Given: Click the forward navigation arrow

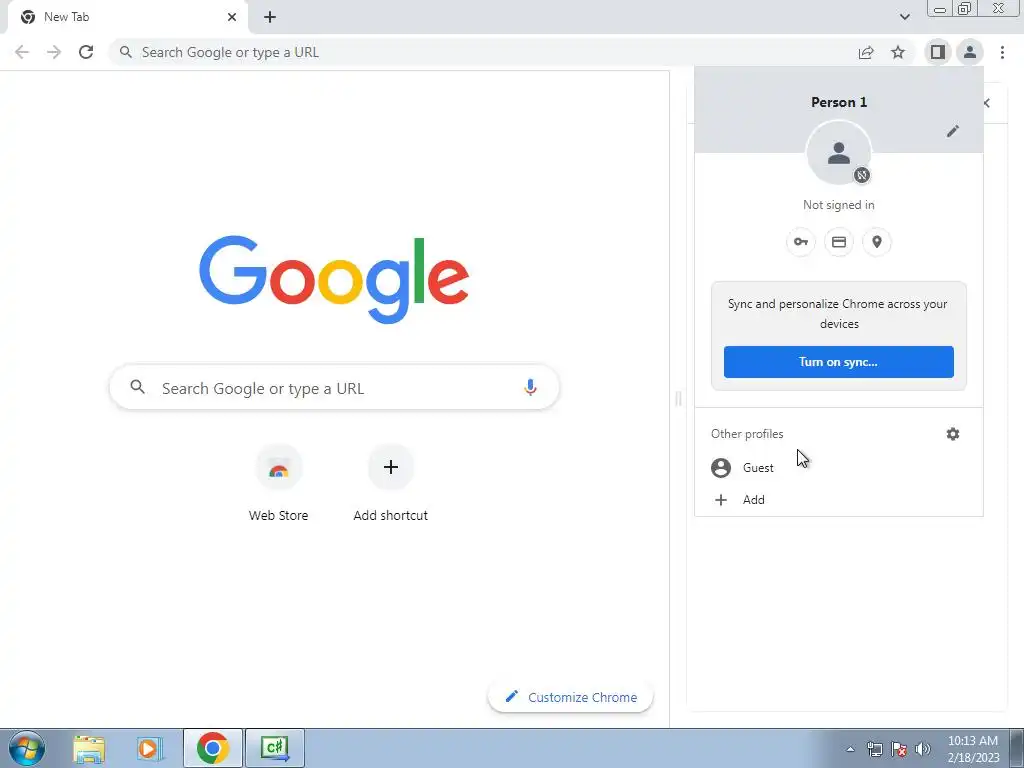Looking at the screenshot, I should 54,52.
